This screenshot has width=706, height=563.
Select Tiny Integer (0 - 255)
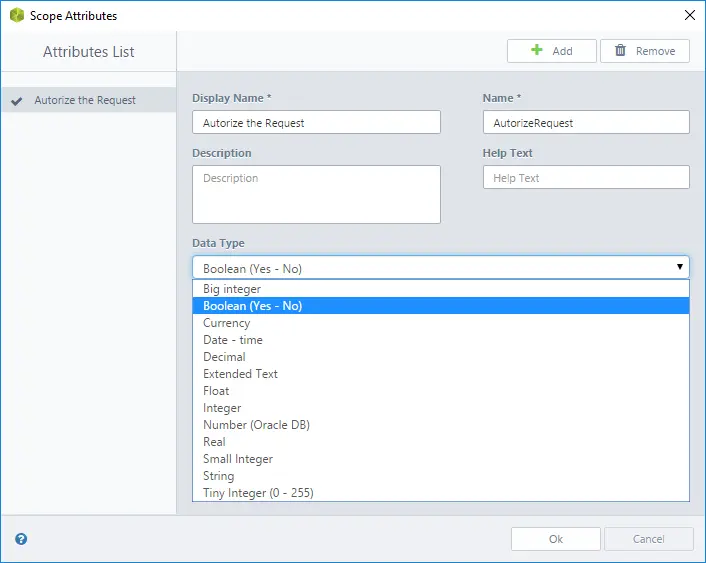coord(441,493)
